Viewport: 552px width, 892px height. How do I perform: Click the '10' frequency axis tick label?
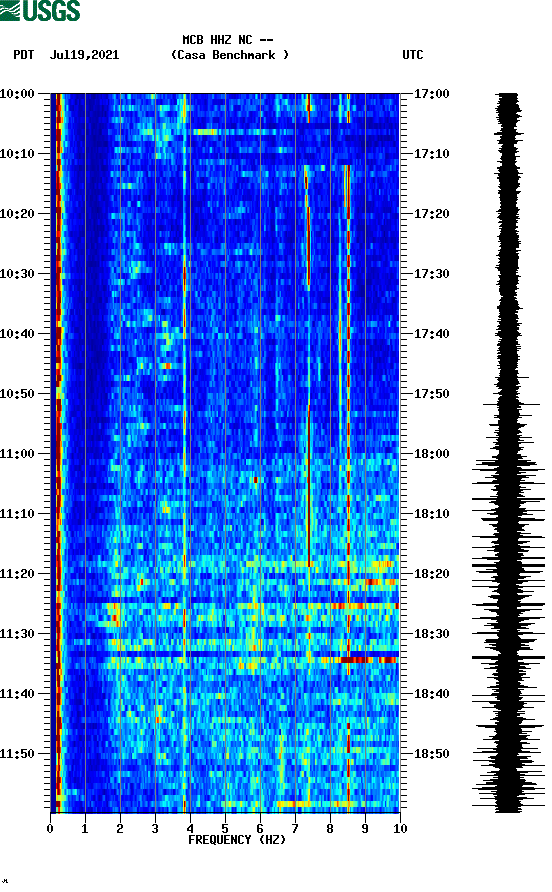coord(400,828)
